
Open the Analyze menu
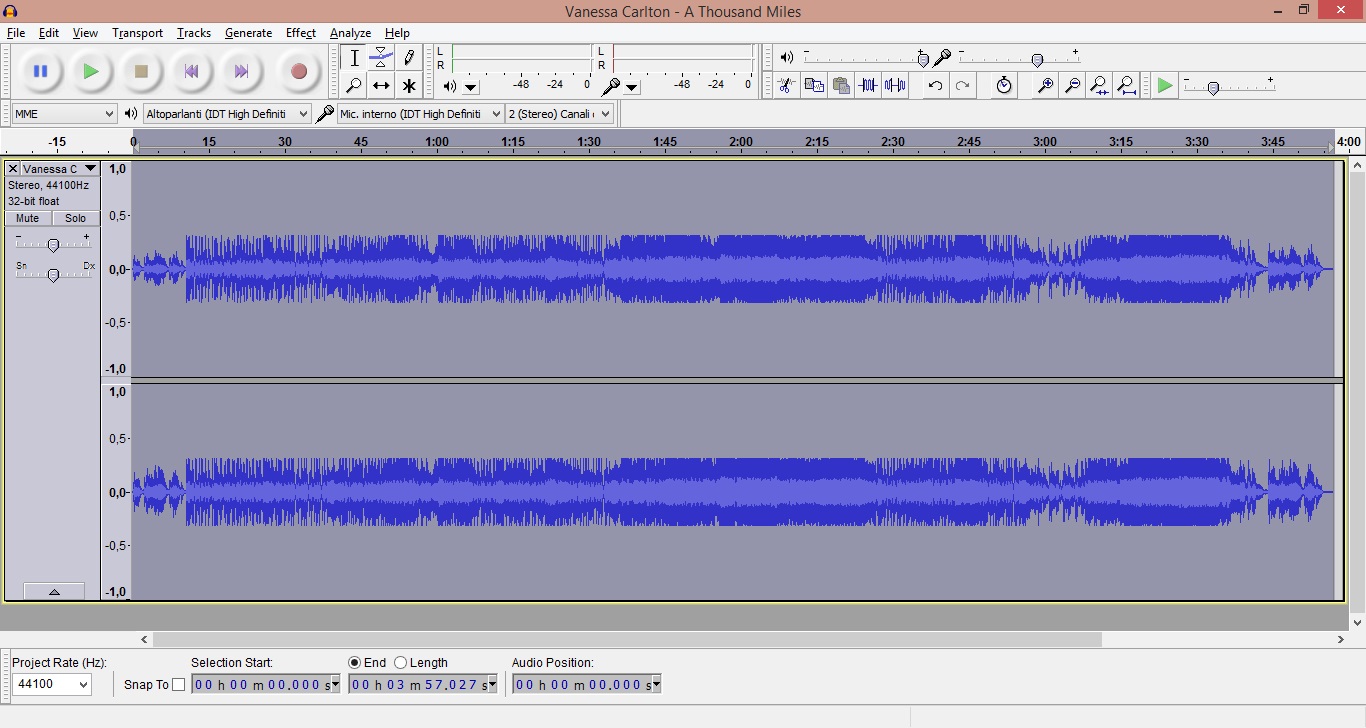[x=350, y=33]
